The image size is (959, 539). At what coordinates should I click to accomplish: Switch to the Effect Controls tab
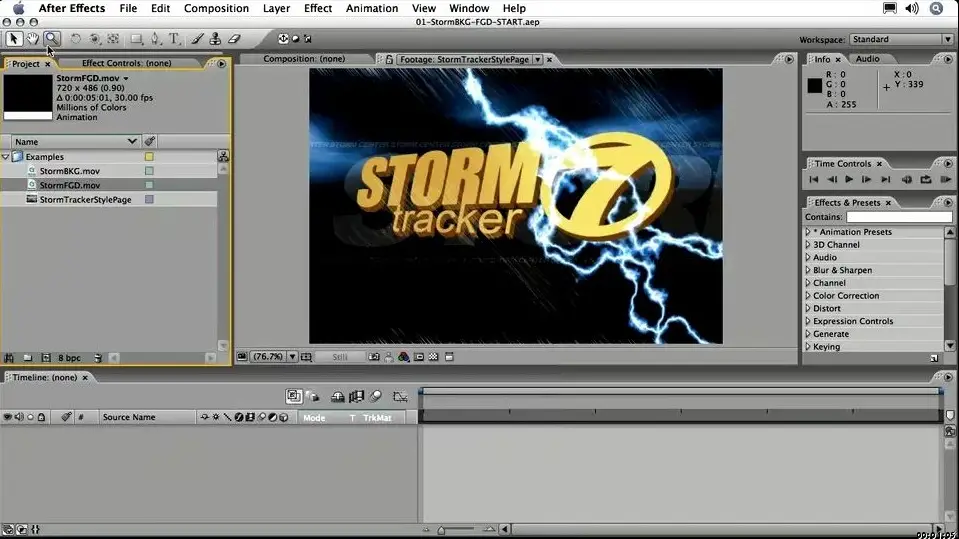click(x=127, y=63)
